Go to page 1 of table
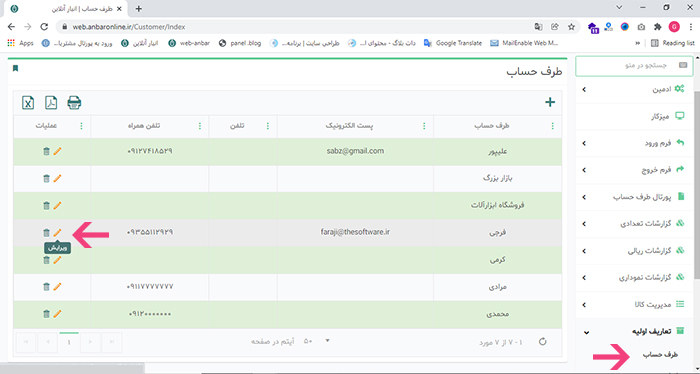This screenshot has height=374, width=700. (69, 342)
